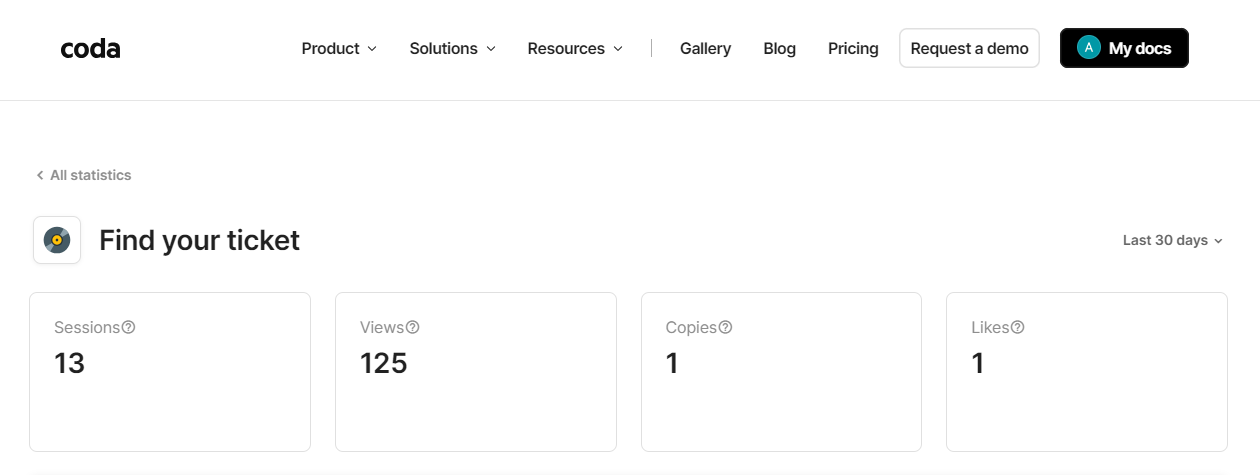The width and height of the screenshot is (1260, 475).
Task: Open My docs
Action: (x=1139, y=48)
